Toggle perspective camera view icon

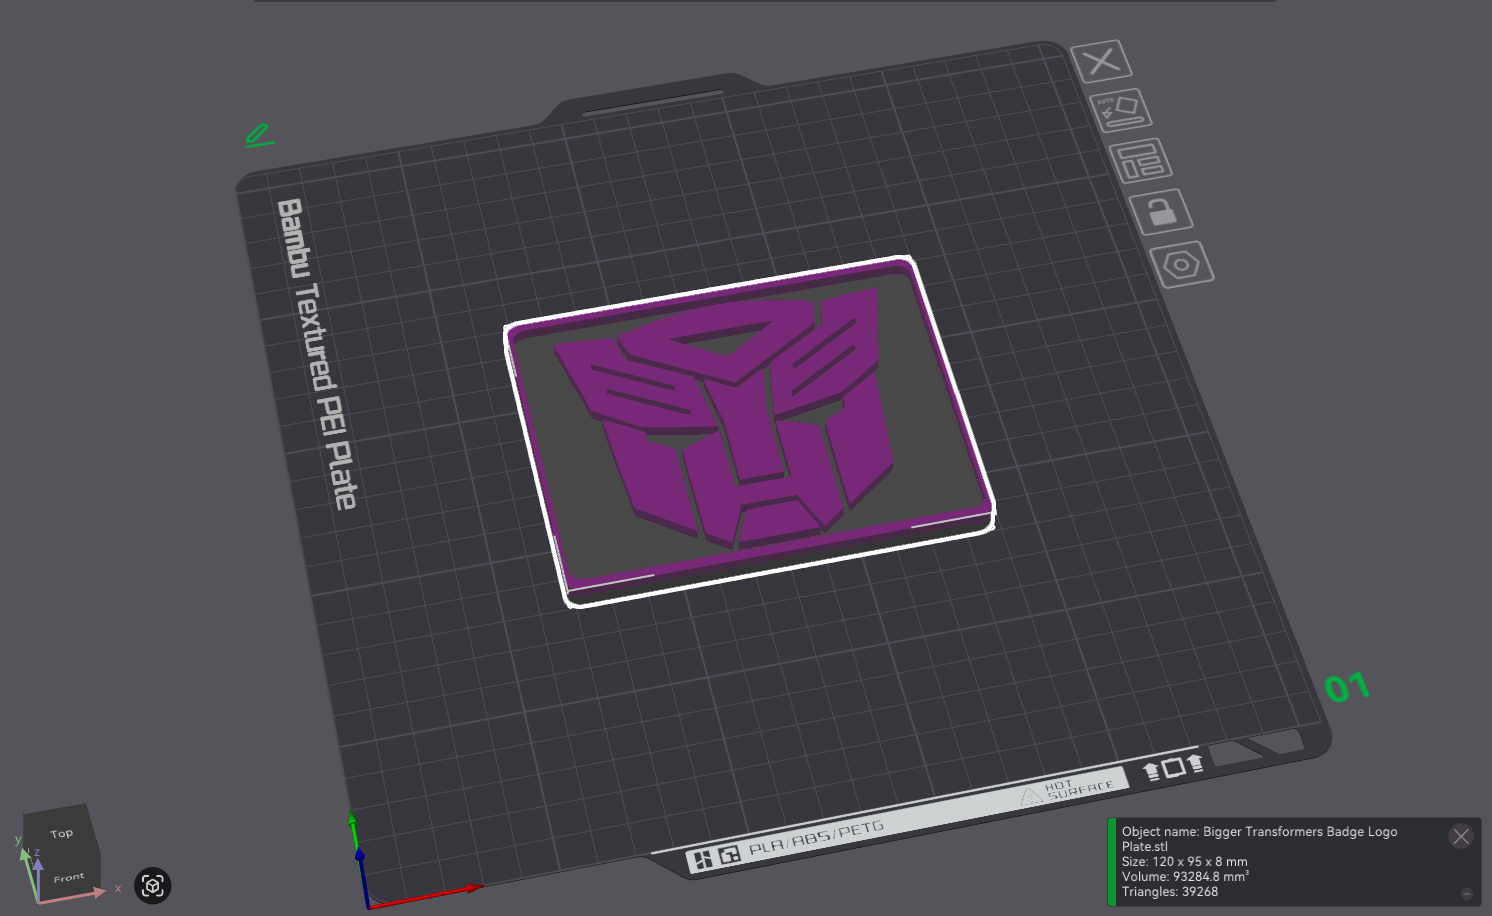pyautogui.click(x=153, y=885)
